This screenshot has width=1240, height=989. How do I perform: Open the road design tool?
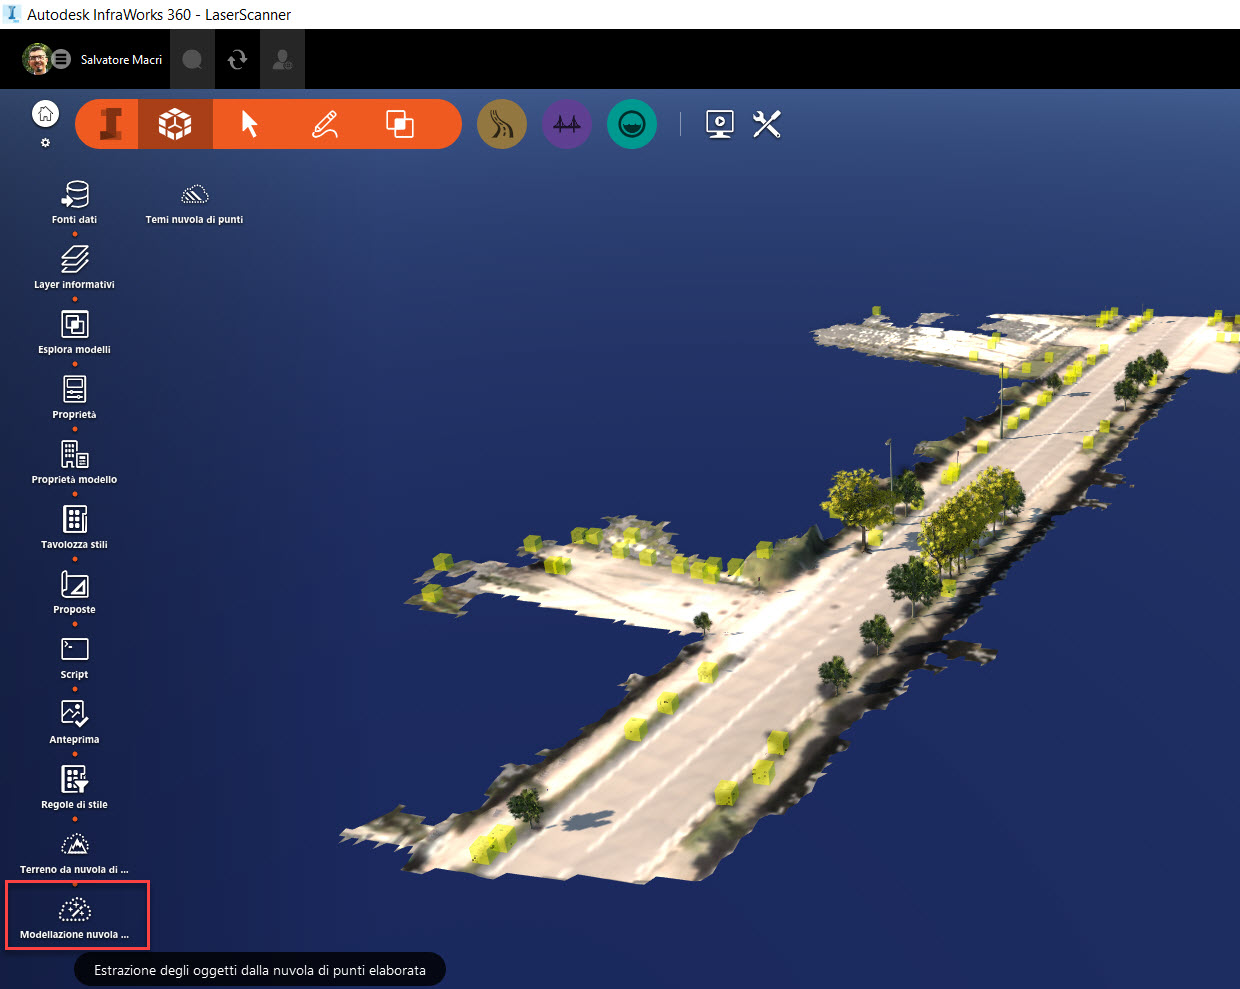tap(501, 123)
